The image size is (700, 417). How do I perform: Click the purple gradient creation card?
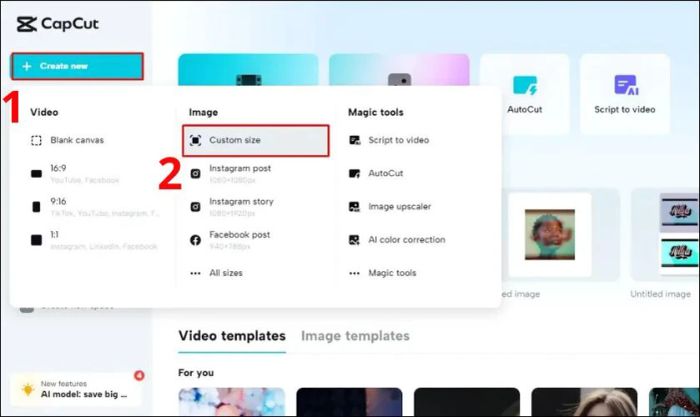[x=399, y=70]
